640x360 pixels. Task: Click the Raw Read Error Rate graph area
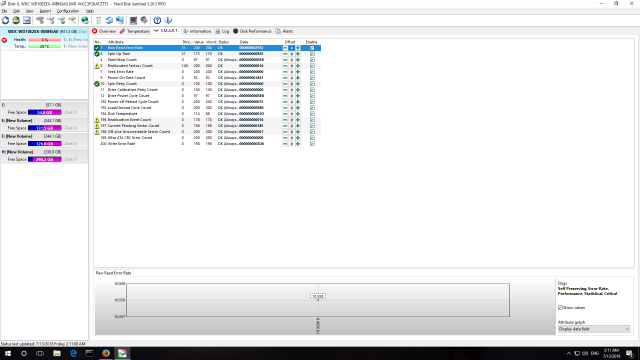[x=318, y=300]
